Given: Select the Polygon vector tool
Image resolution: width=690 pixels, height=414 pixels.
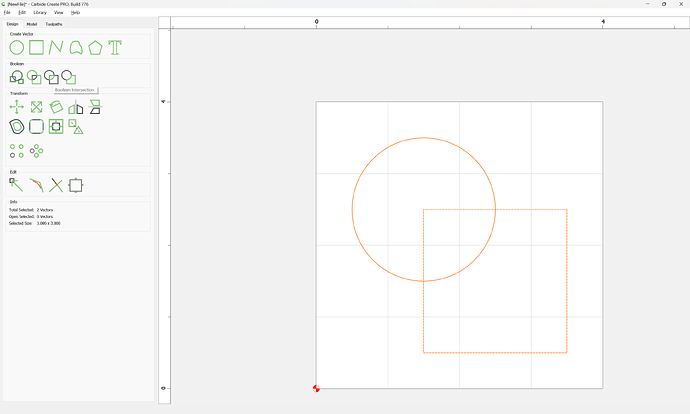Looking at the screenshot, I should click(95, 48).
